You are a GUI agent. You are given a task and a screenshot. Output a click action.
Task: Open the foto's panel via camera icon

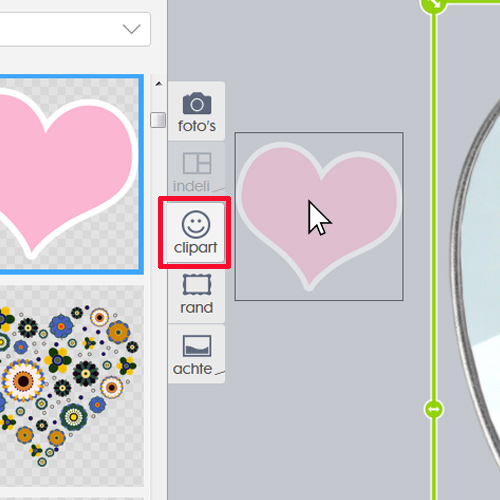(x=197, y=103)
